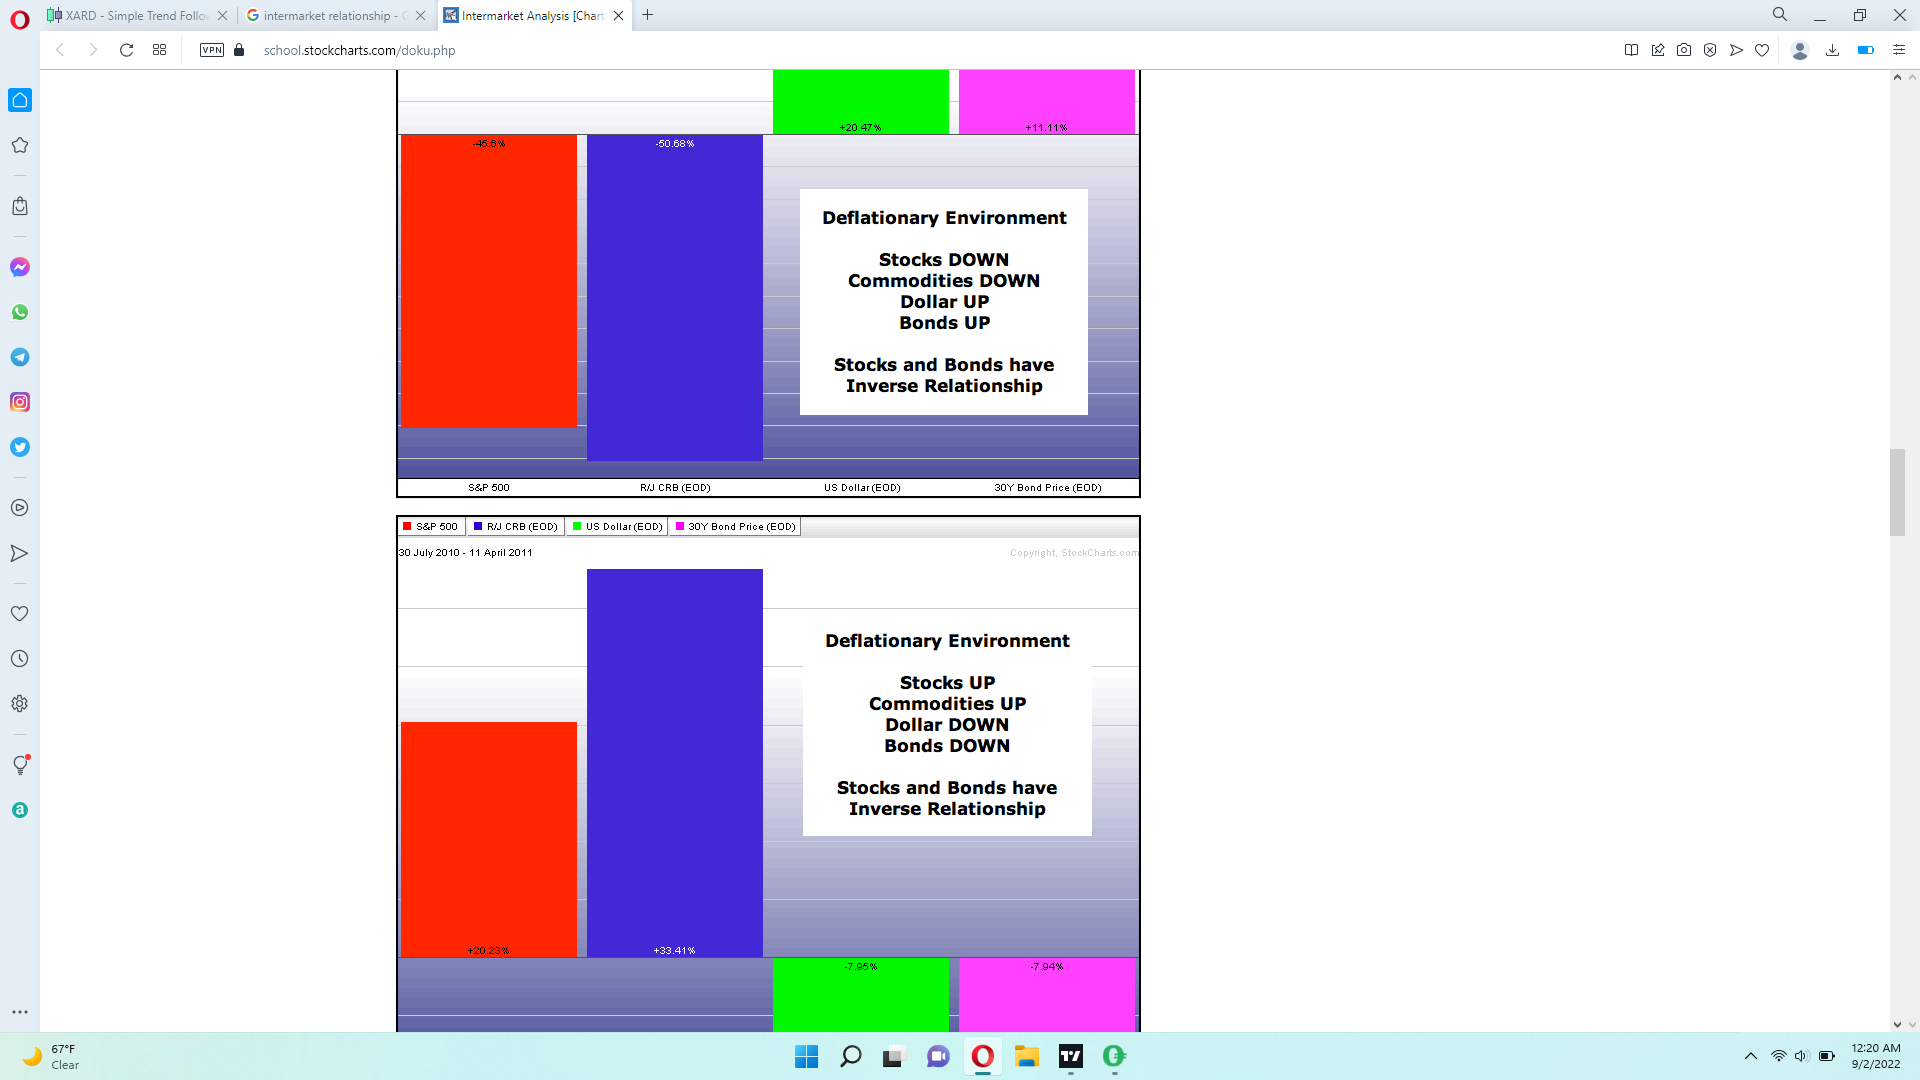Switch to XARD Simple Trend tab
The image size is (1920, 1080).
click(x=136, y=15)
